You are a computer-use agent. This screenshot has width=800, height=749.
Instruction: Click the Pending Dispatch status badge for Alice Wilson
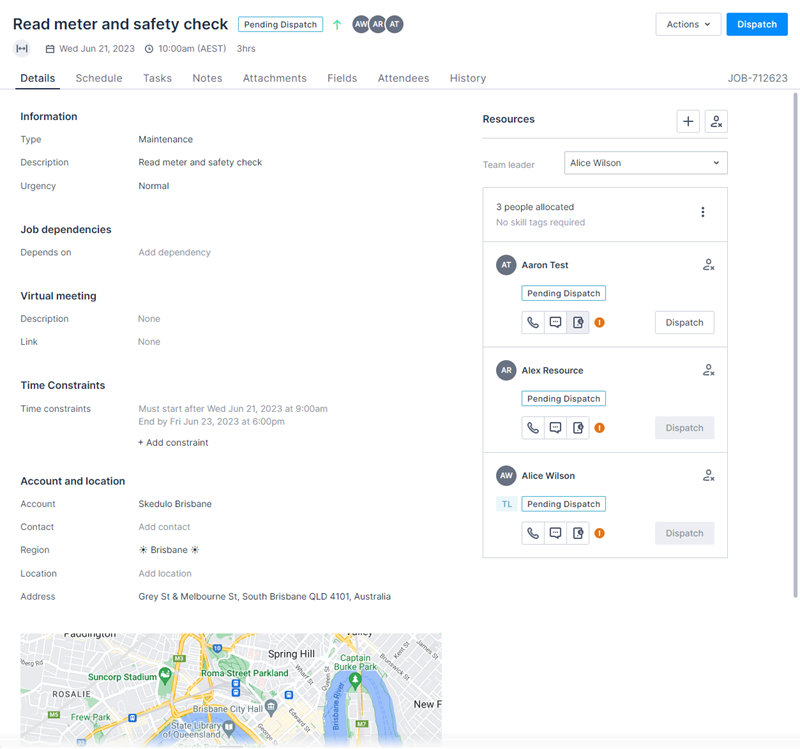coord(563,503)
